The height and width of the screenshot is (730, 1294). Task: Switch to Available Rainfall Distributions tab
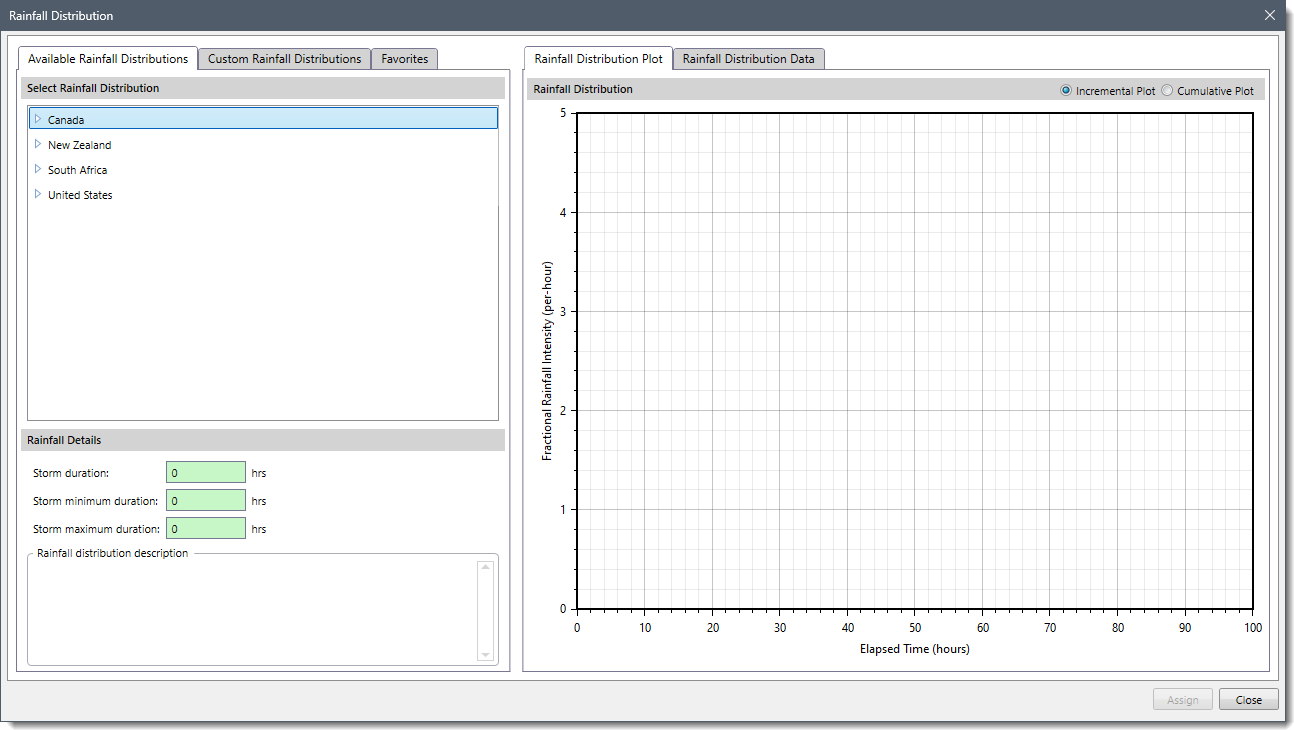(108, 59)
